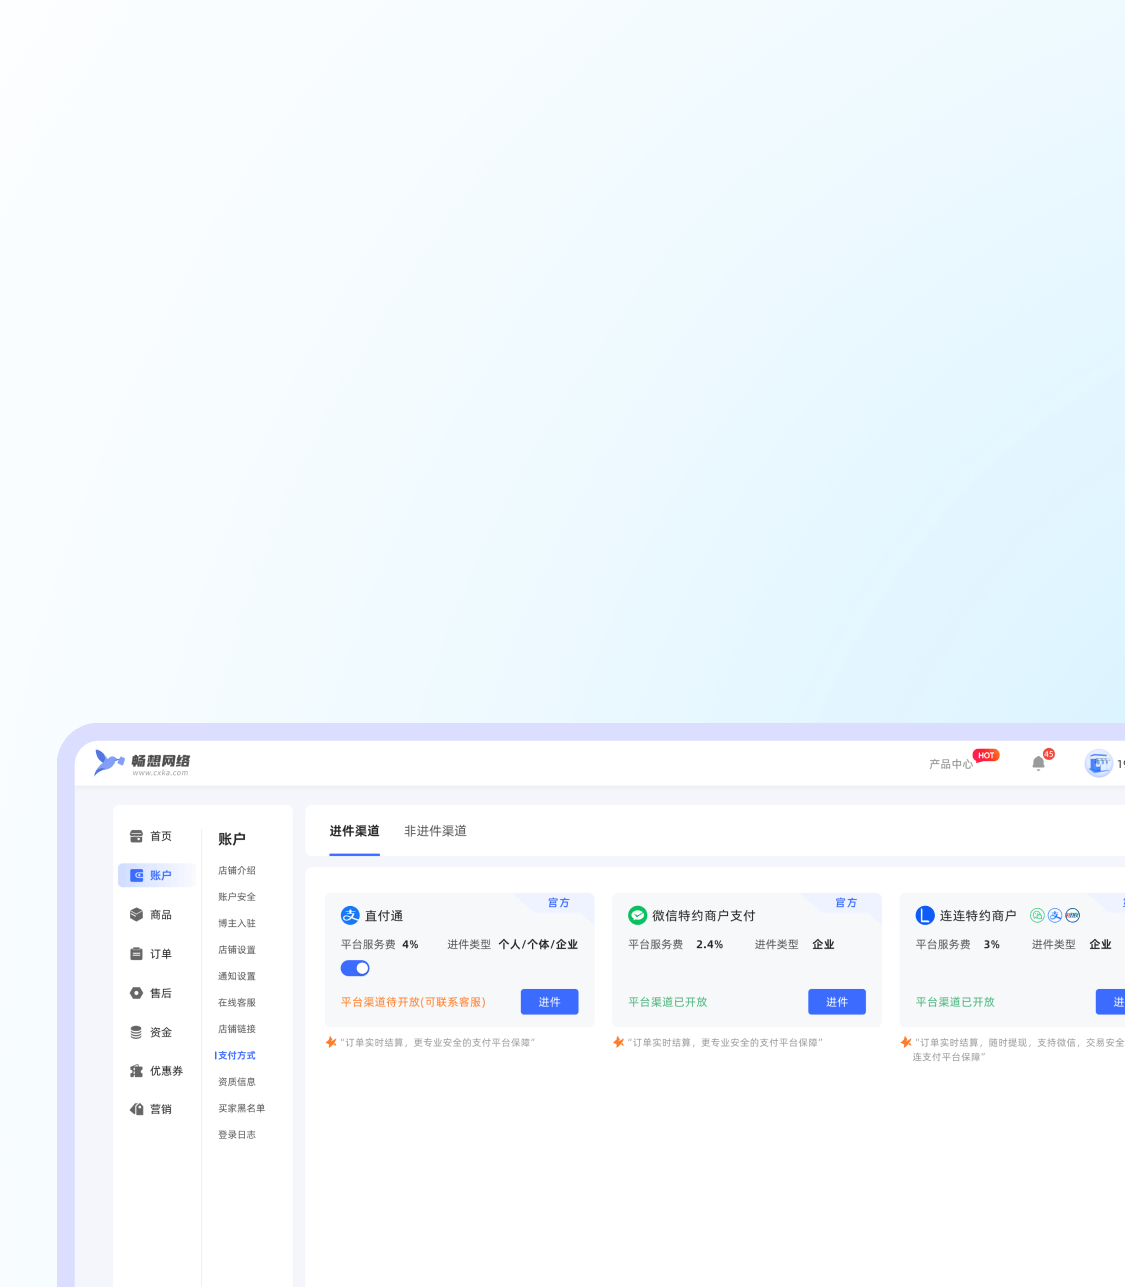The width and height of the screenshot is (1125, 1287).
Task: Open the 首页 home icon in sidebar
Action: (136, 836)
